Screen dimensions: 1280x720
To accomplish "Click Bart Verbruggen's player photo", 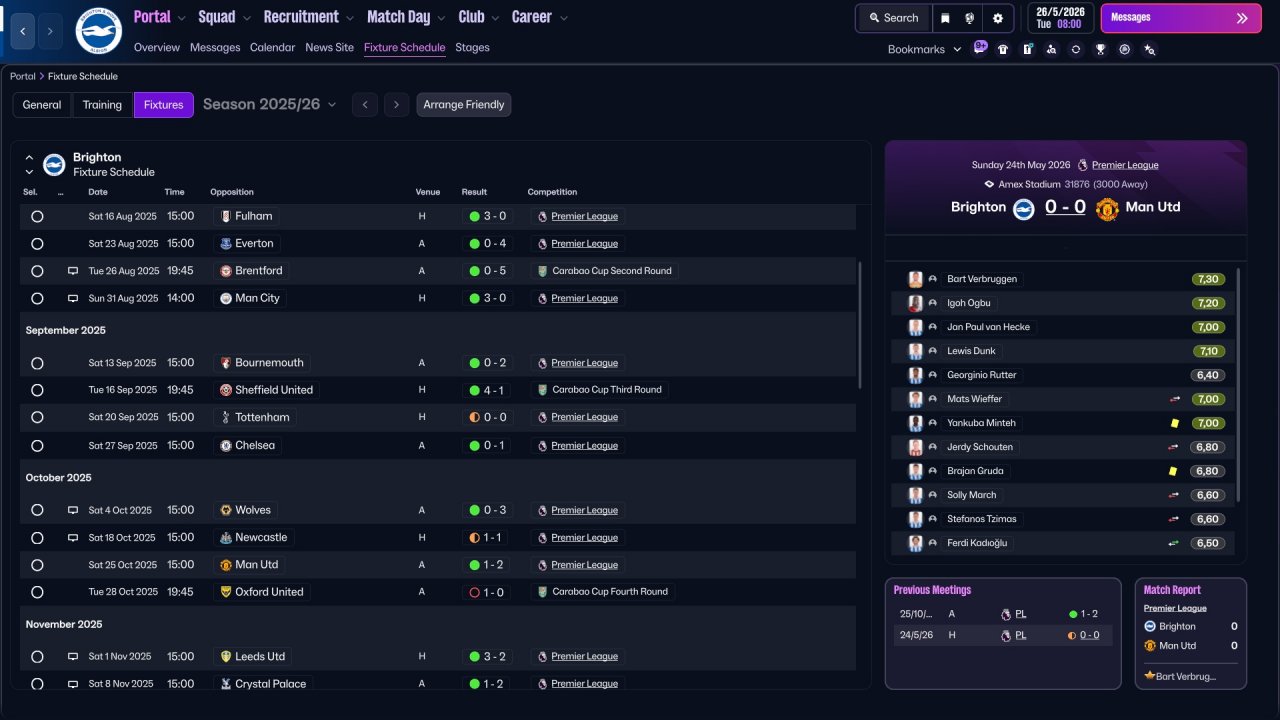I will (x=915, y=279).
